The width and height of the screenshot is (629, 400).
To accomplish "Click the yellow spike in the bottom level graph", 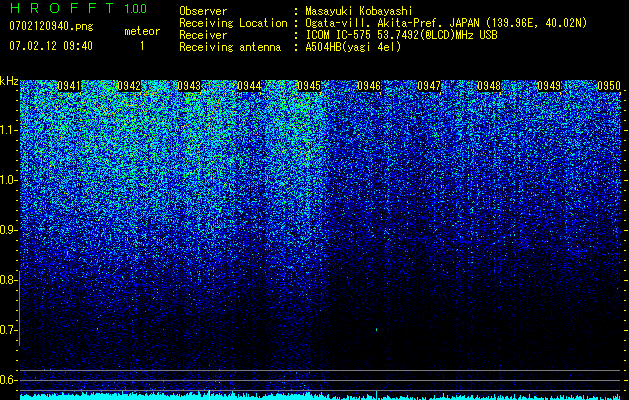I will pyautogui.click(x=209, y=394).
